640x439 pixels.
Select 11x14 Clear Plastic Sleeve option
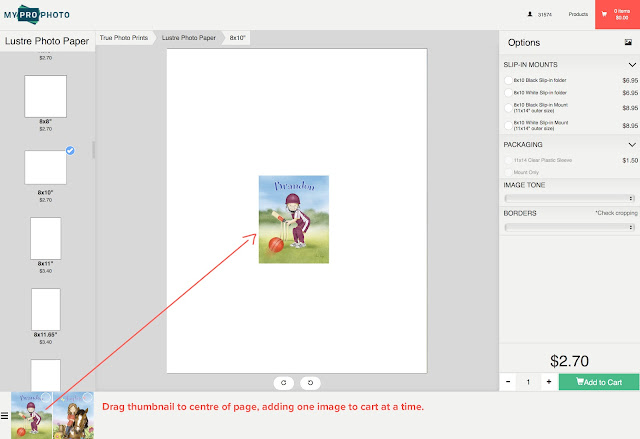pyautogui.click(x=508, y=160)
